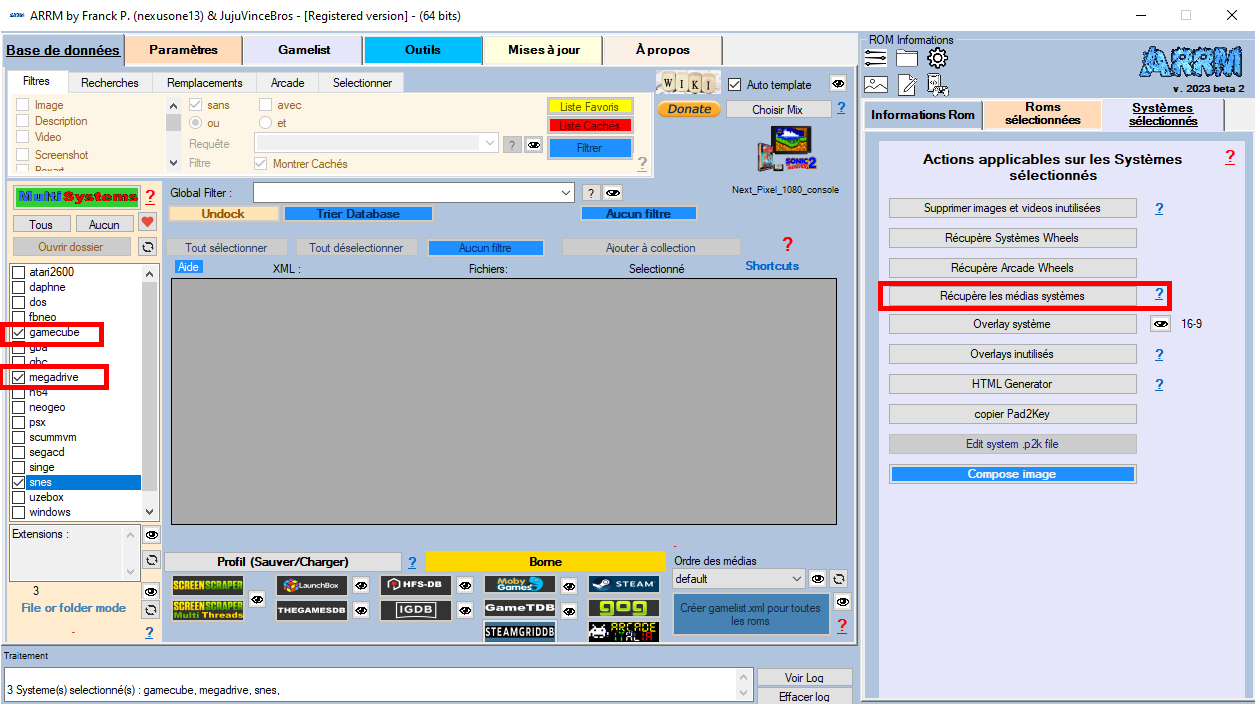
Task: Click Récupère les médias systèmes button
Action: pos(1012,296)
